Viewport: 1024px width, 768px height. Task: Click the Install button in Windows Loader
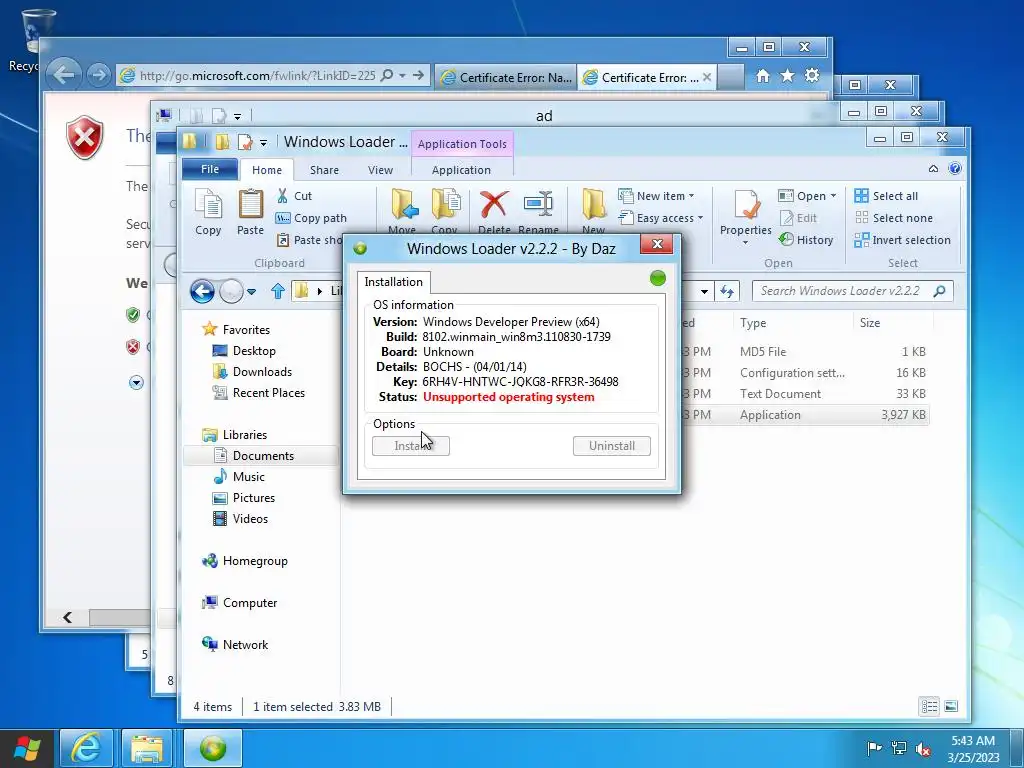[411, 446]
